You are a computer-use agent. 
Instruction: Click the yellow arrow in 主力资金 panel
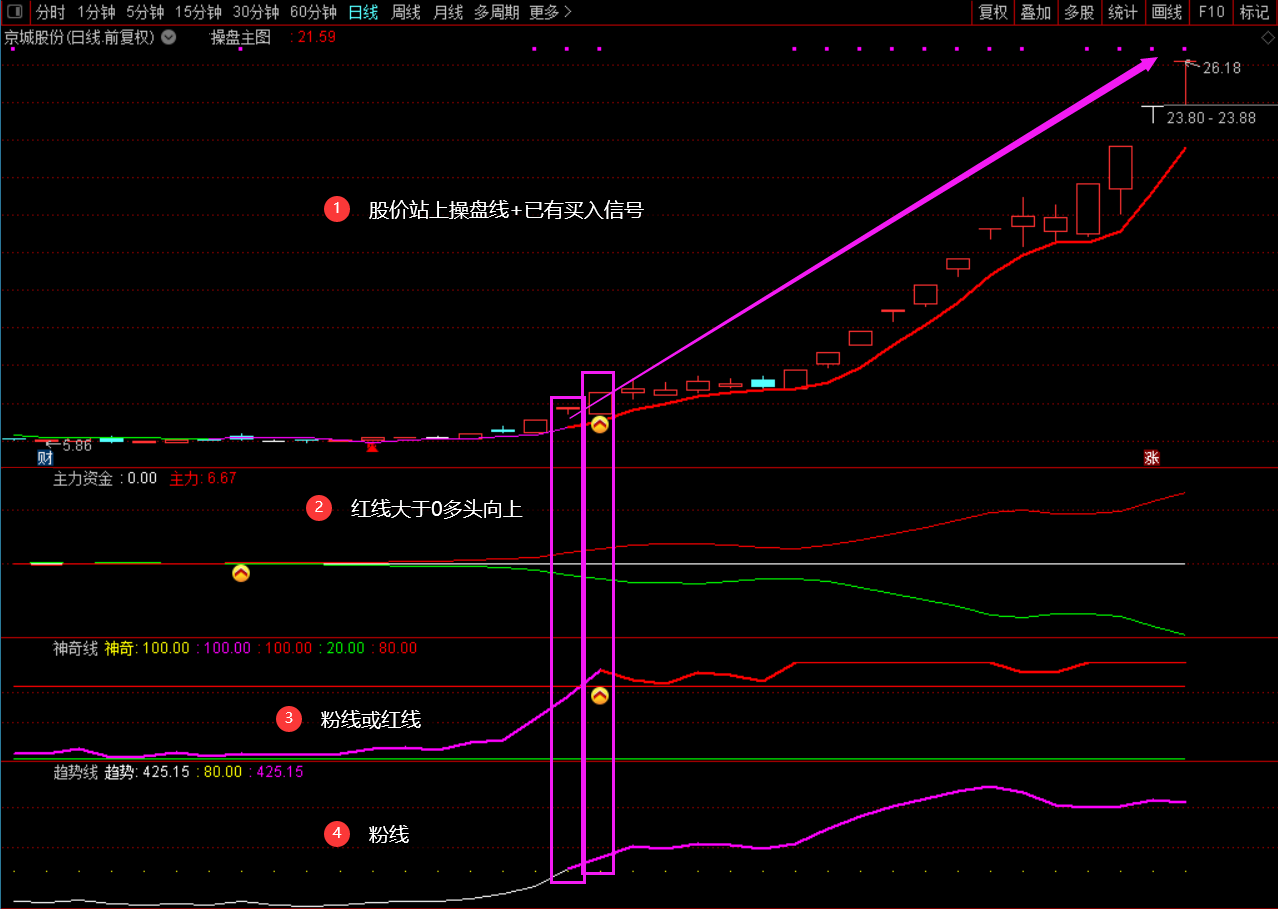coord(241,573)
